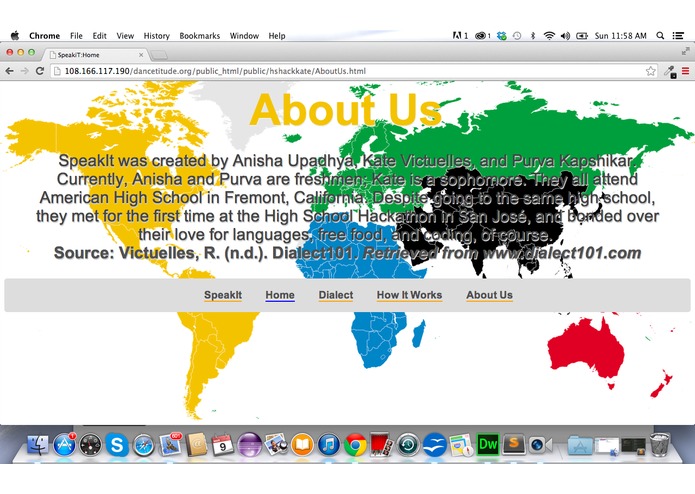Enter fullscreen with the window arrows icon
This screenshot has width=695, height=494.
[685, 51]
